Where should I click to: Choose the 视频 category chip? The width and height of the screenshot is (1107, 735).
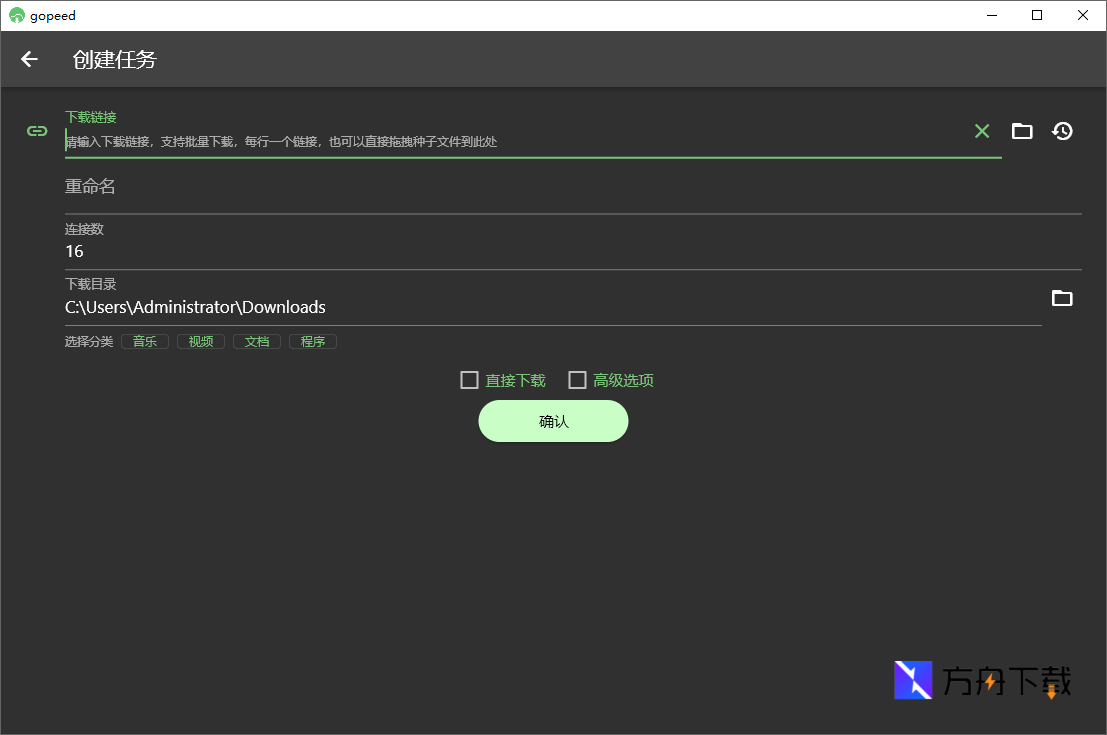click(201, 342)
